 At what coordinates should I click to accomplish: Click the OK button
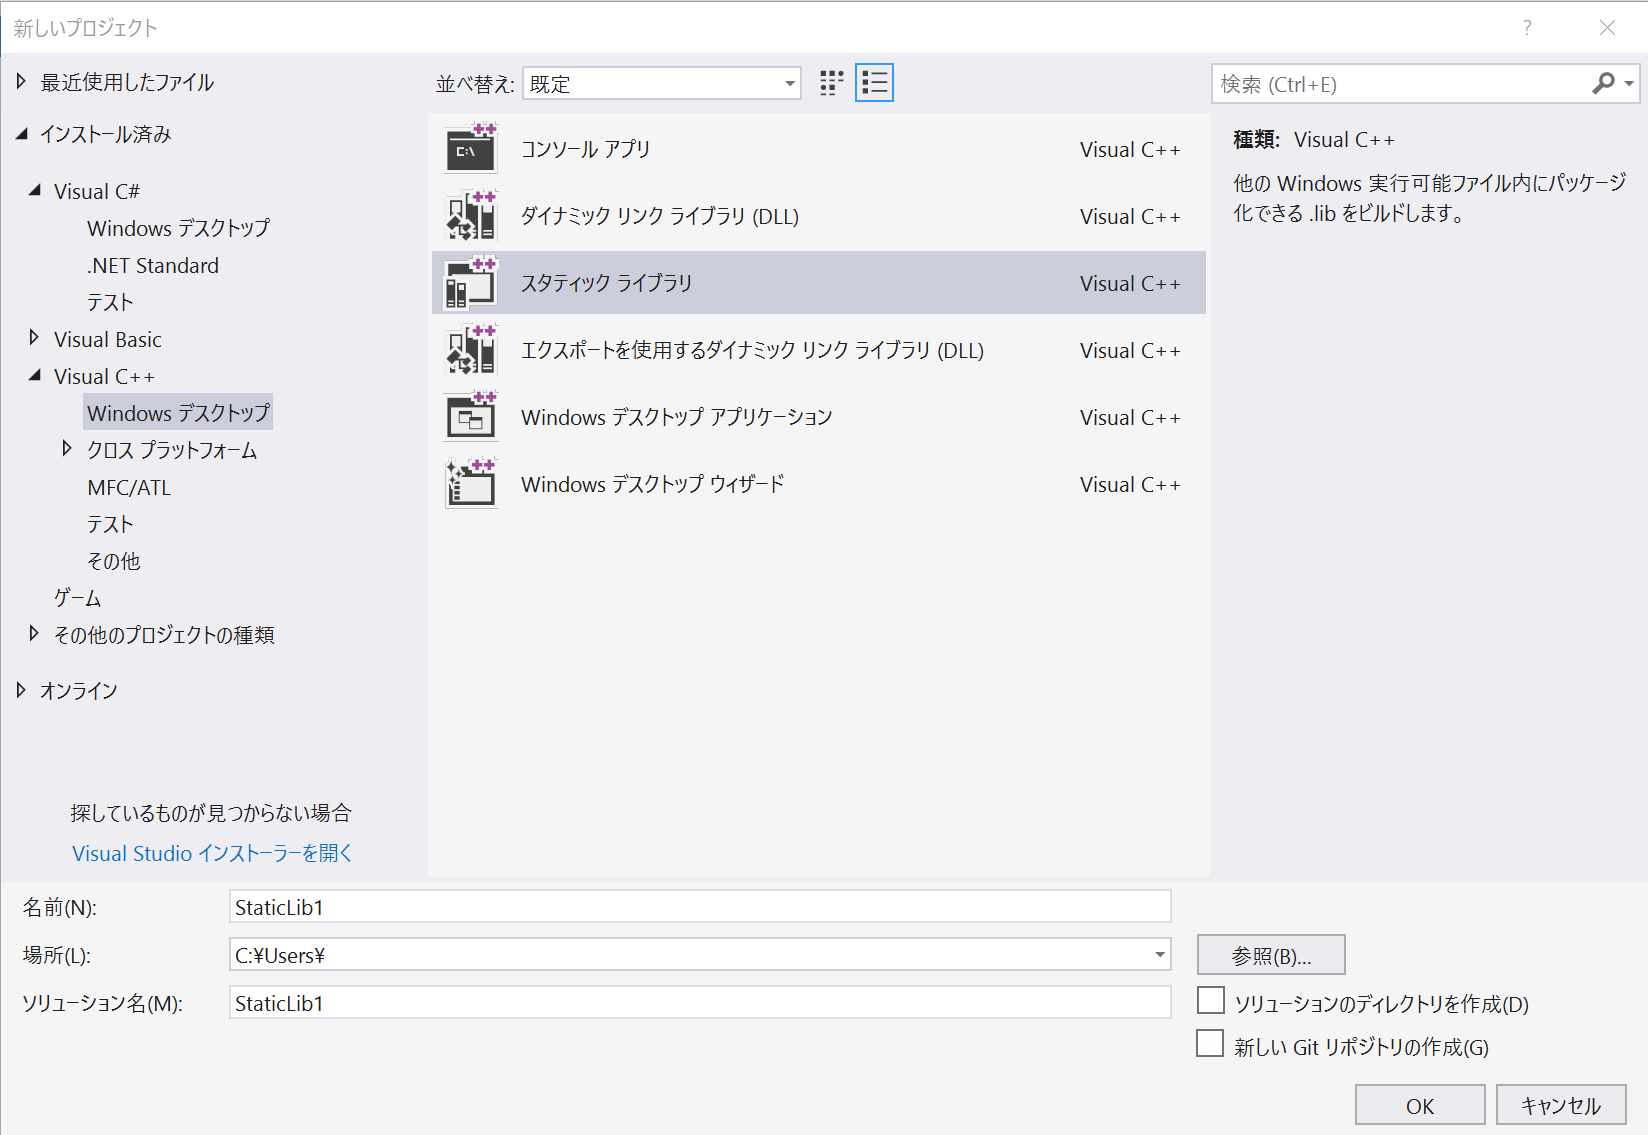coord(1420,1105)
